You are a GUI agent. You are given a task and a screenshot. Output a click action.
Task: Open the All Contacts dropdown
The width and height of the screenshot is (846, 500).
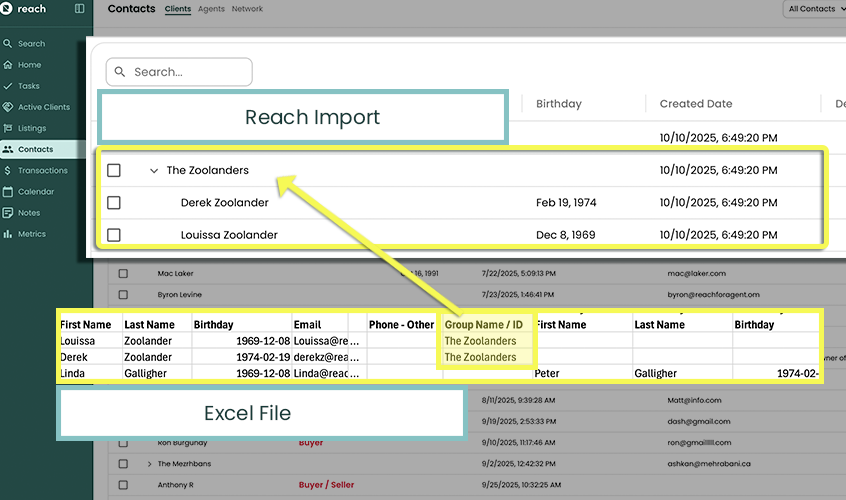coord(814,9)
